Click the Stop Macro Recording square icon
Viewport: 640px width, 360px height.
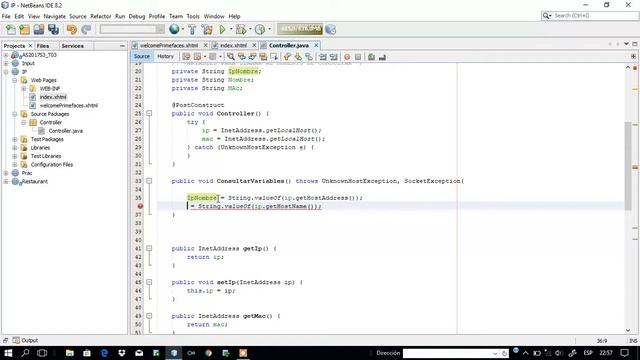click(x=358, y=57)
